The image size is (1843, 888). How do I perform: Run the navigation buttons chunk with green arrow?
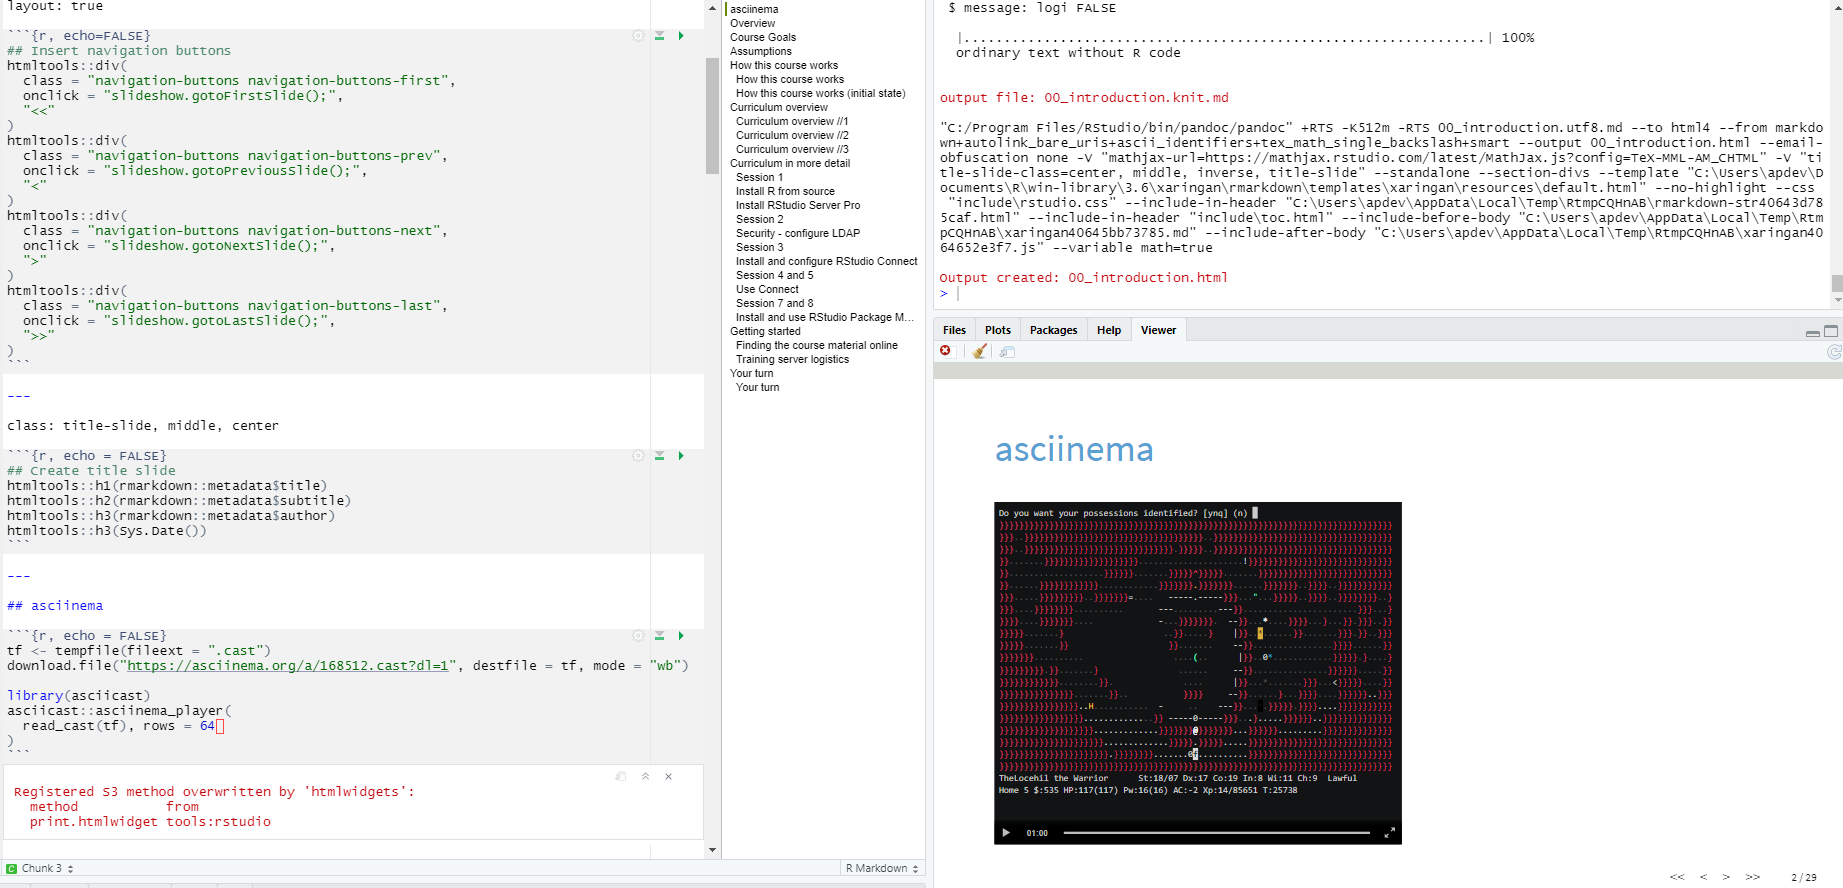pyautogui.click(x=681, y=36)
